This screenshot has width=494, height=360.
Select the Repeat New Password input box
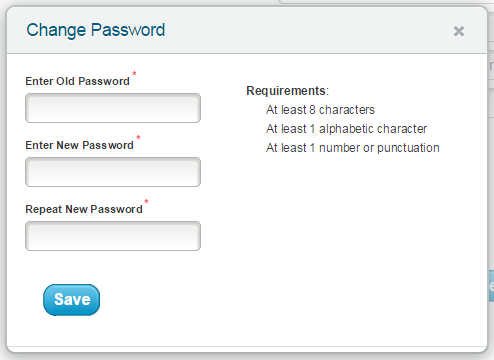[x=113, y=236]
